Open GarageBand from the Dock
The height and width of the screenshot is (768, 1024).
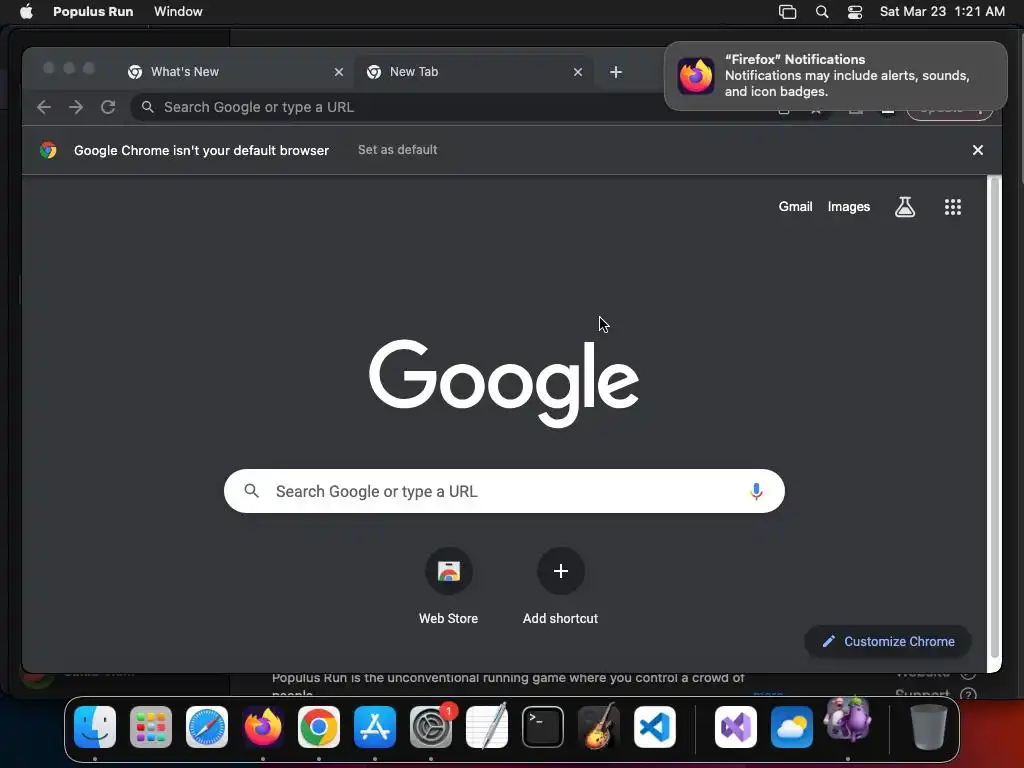tap(599, 727)
